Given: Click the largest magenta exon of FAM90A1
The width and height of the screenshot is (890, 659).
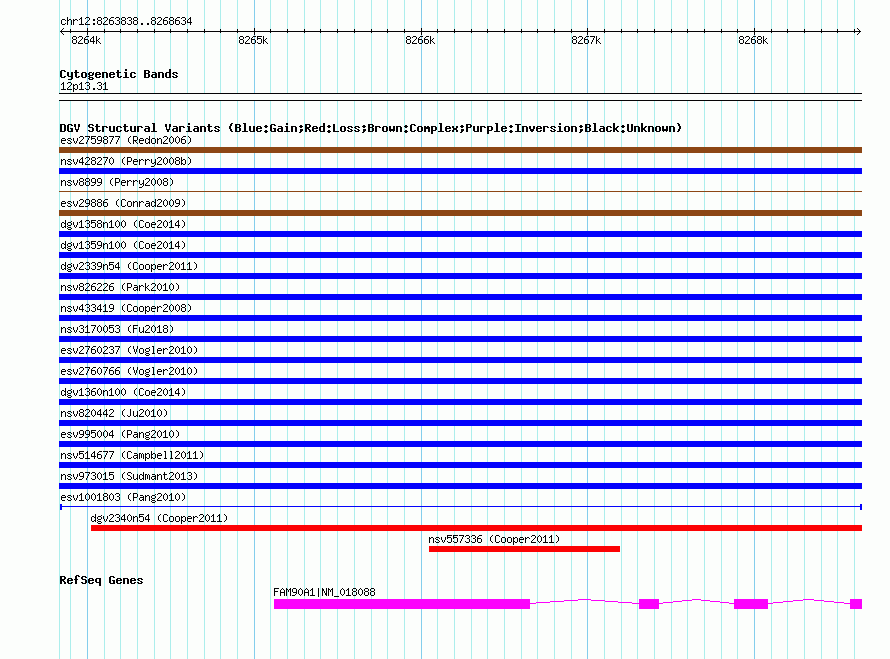Looking at the screenshot, I should (401, 604).
